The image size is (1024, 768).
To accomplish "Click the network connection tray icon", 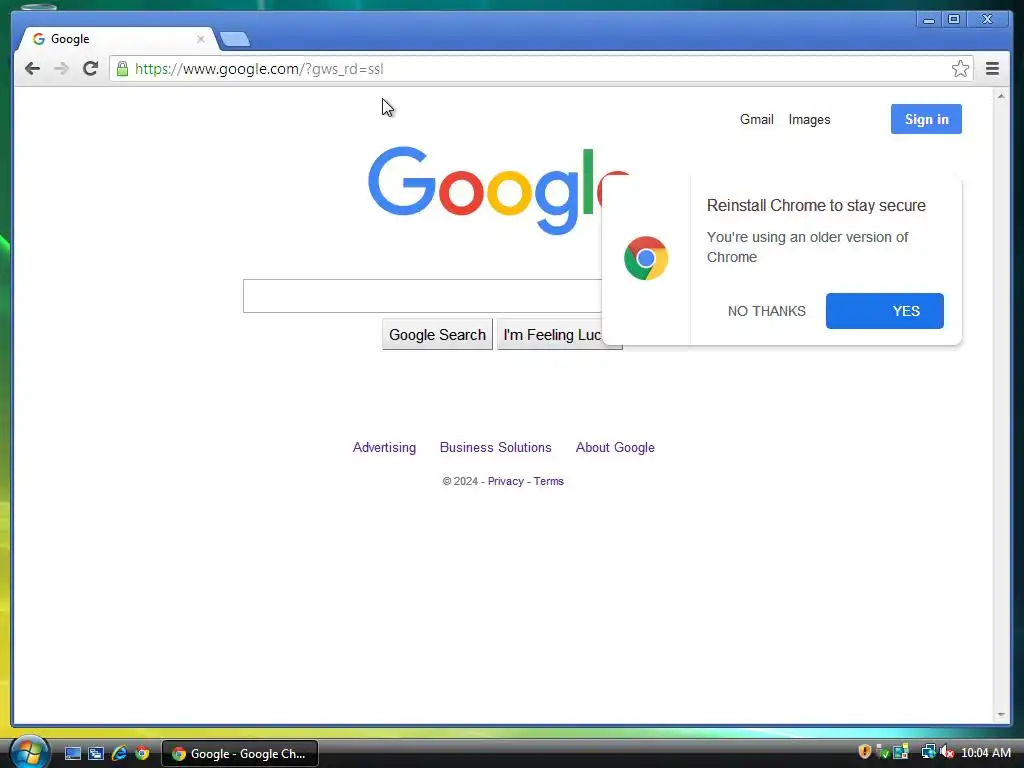I will [928, 752].
